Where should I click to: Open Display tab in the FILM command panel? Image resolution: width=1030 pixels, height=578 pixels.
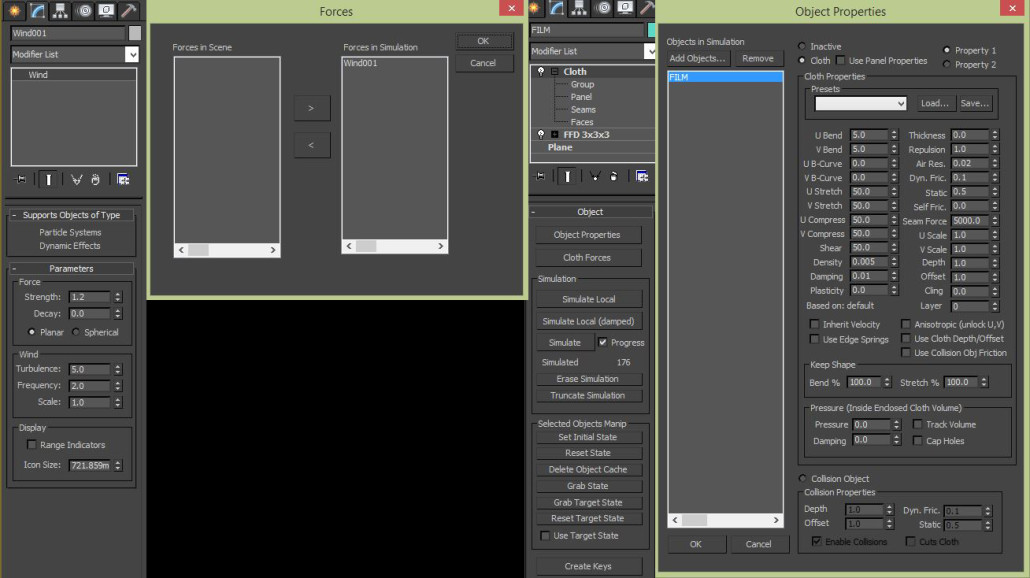625,9
